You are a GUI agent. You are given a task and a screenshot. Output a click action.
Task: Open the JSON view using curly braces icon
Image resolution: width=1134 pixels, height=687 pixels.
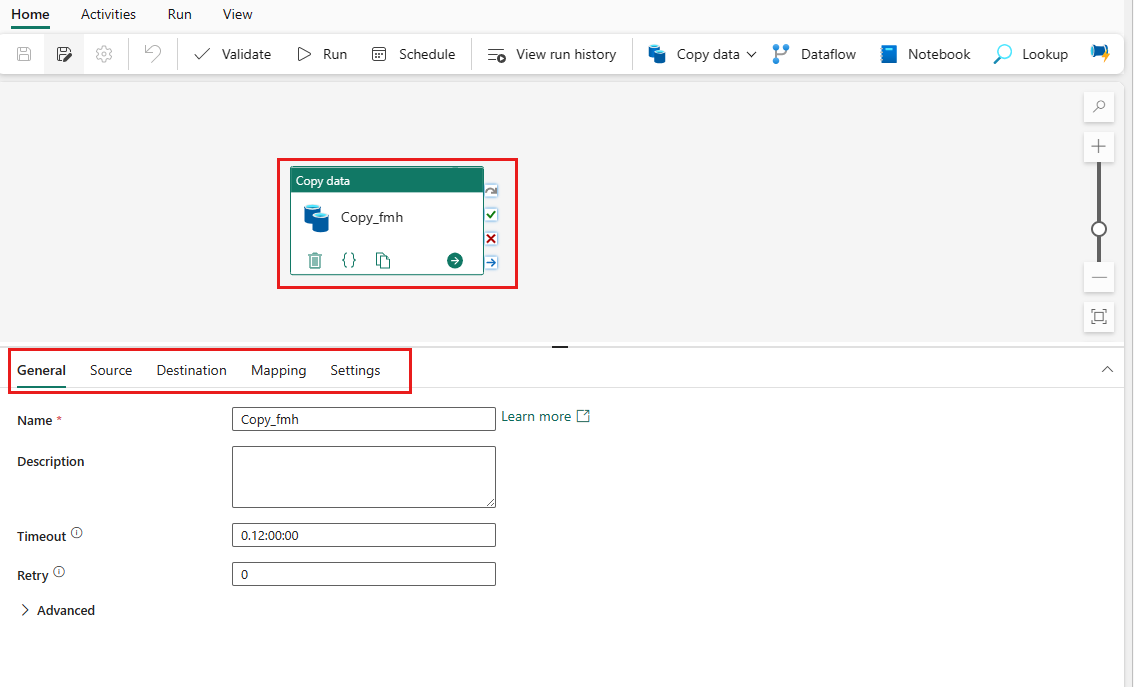(349, 260)
